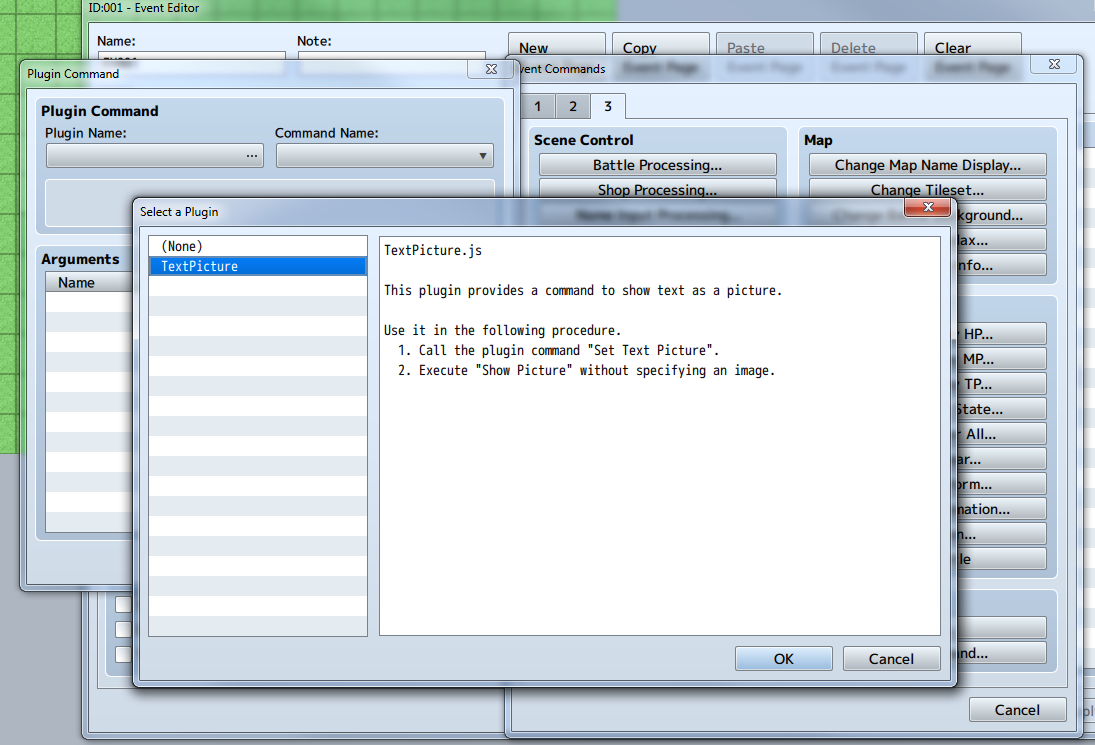
Task: Open Change Tileset command
Action: point(927,189)
